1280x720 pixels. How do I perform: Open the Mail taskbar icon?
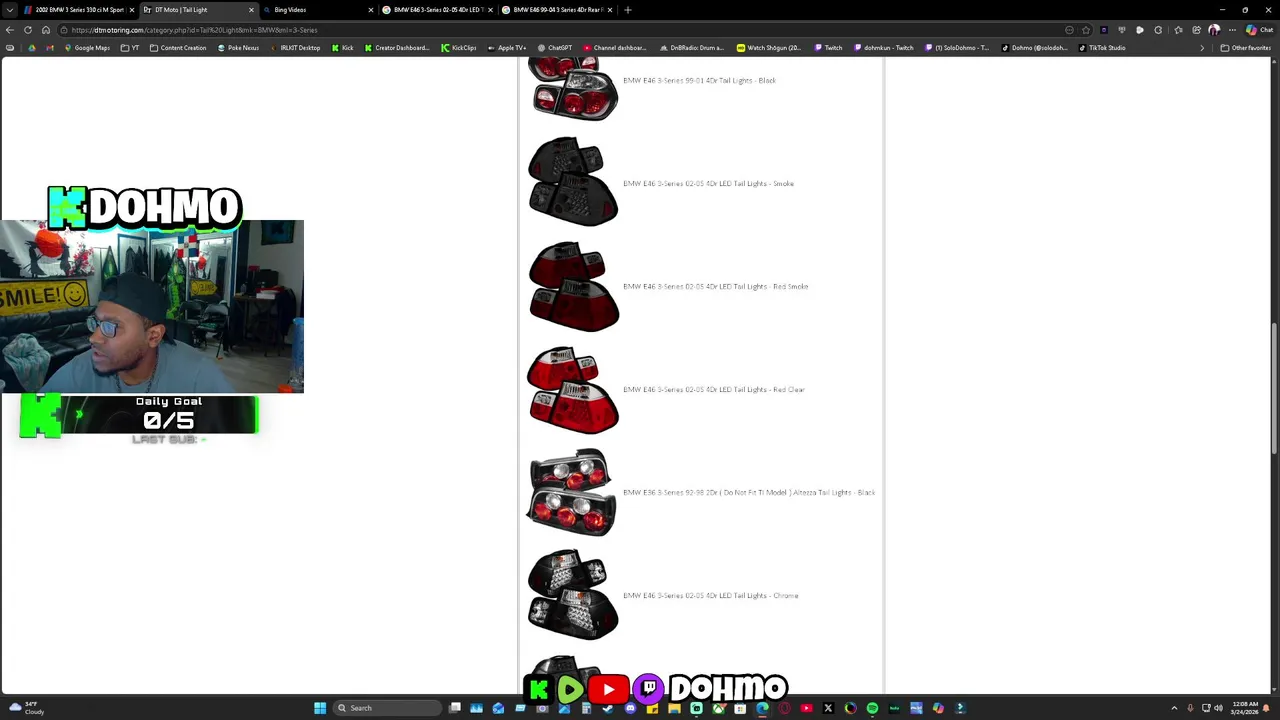coord(498,708)
